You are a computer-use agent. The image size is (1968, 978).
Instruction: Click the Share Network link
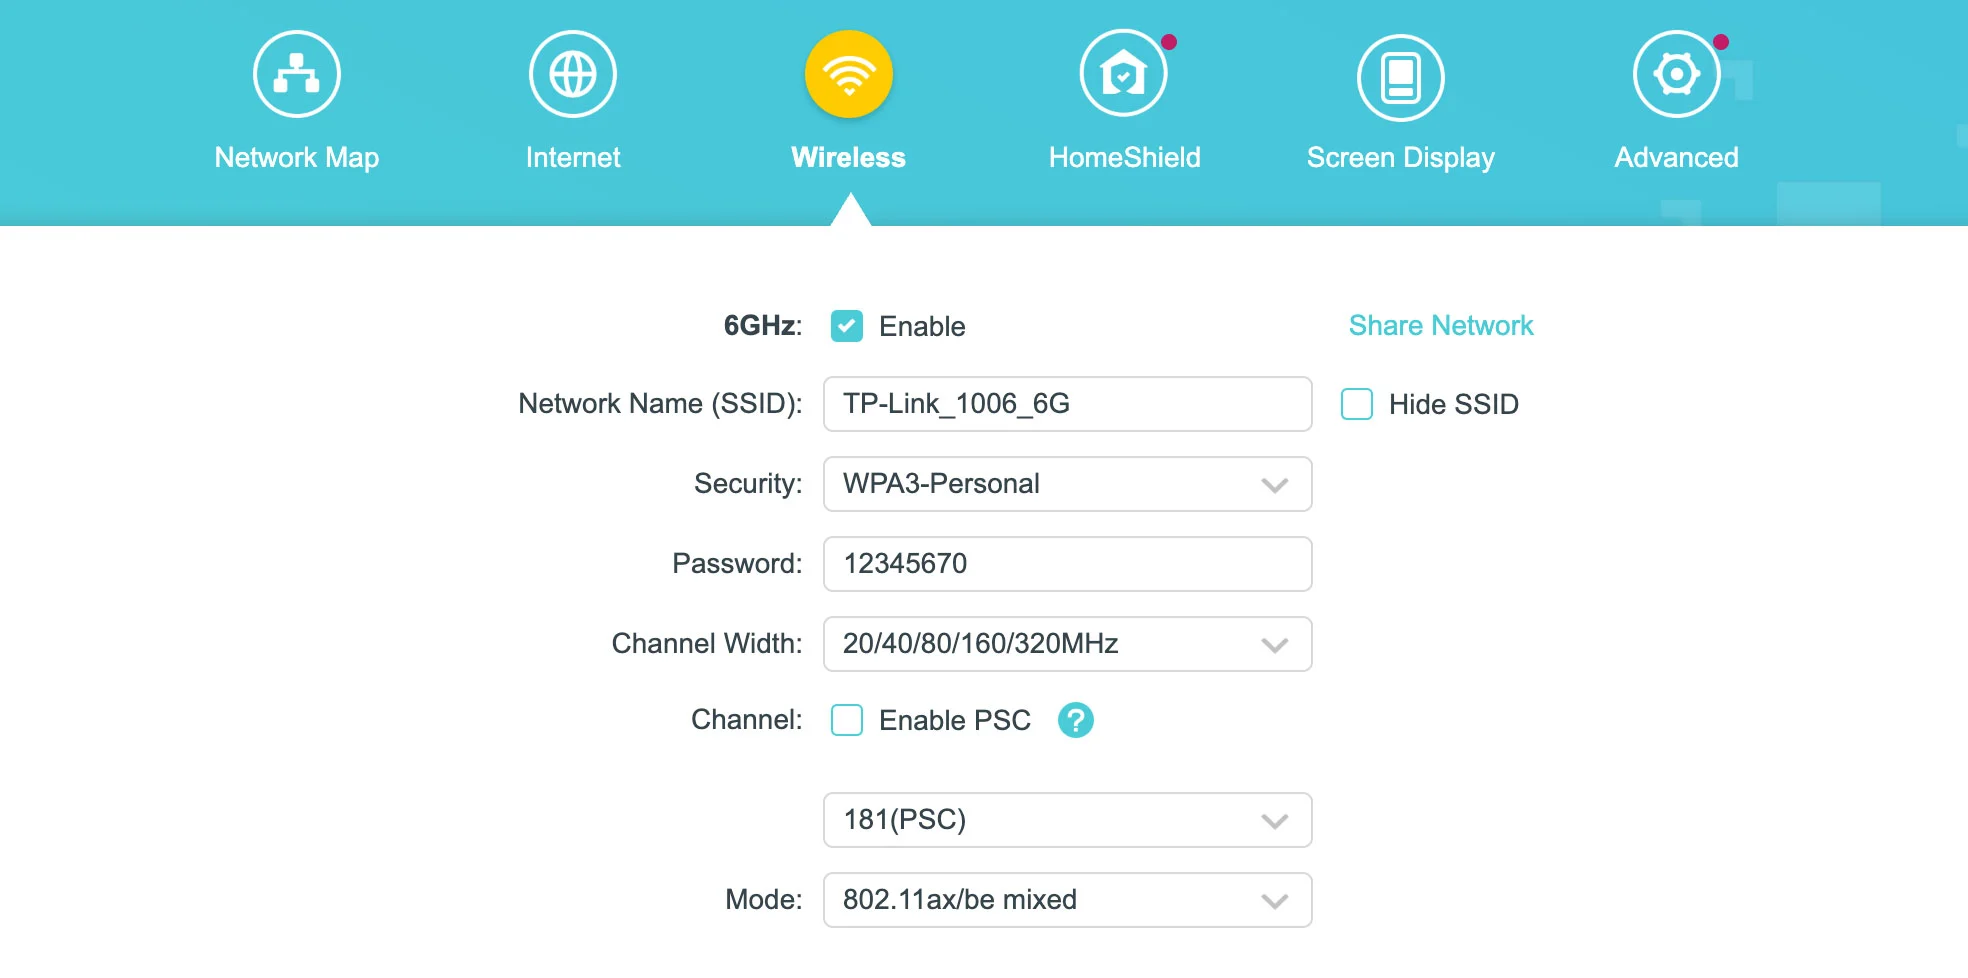click(x=1441, y=326)
